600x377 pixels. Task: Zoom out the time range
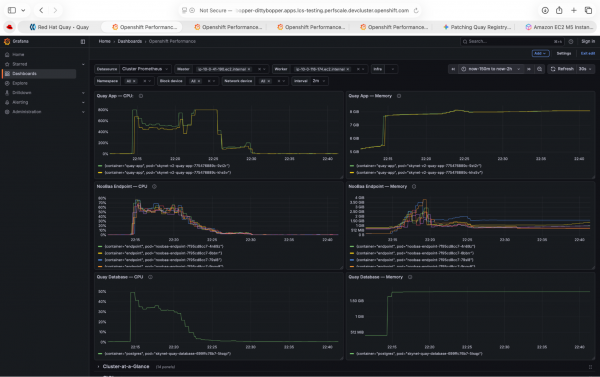pos(540,69)
